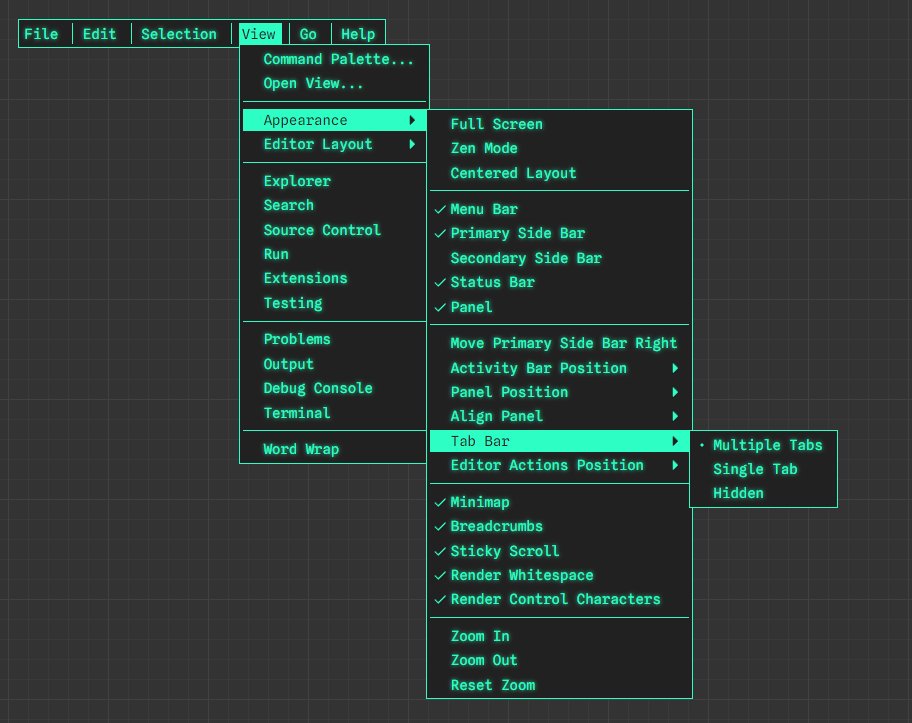This screenshot has height=723, width=912.
Task: Select Hidden tab bar option
Action: click(763, 493)
